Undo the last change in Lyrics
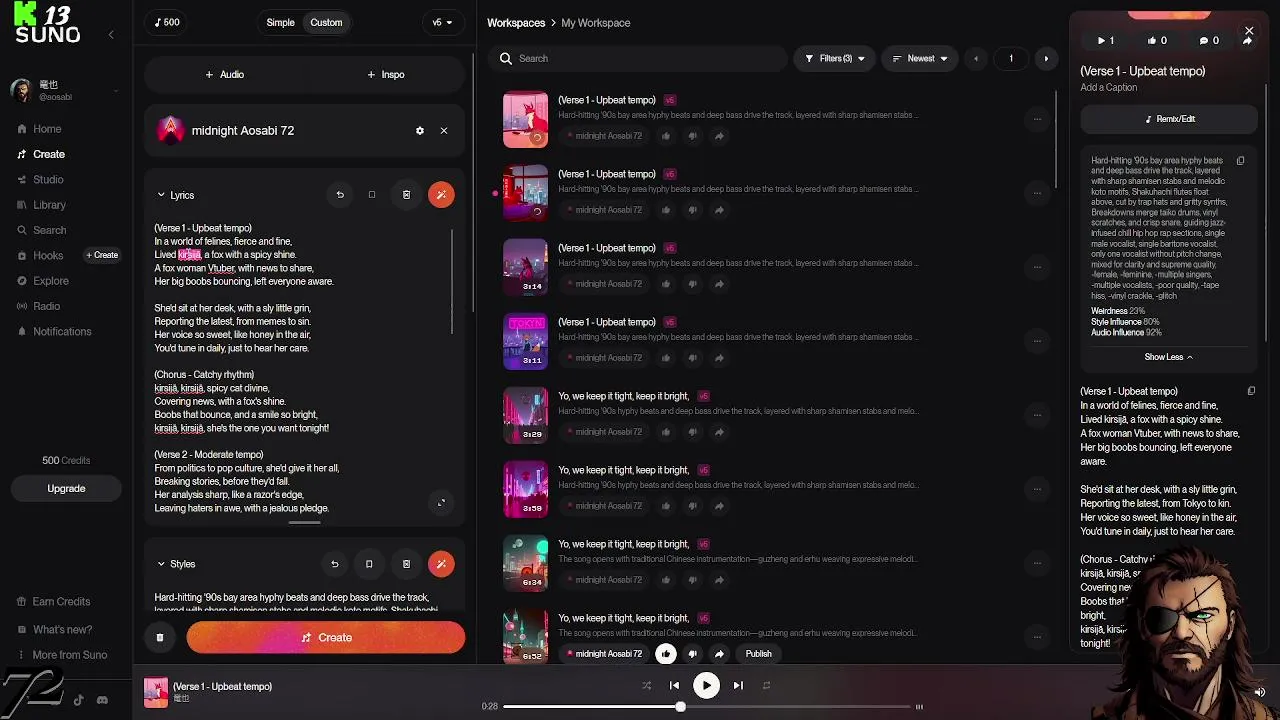The image size is (1280, 720). [x=340, y=195]
